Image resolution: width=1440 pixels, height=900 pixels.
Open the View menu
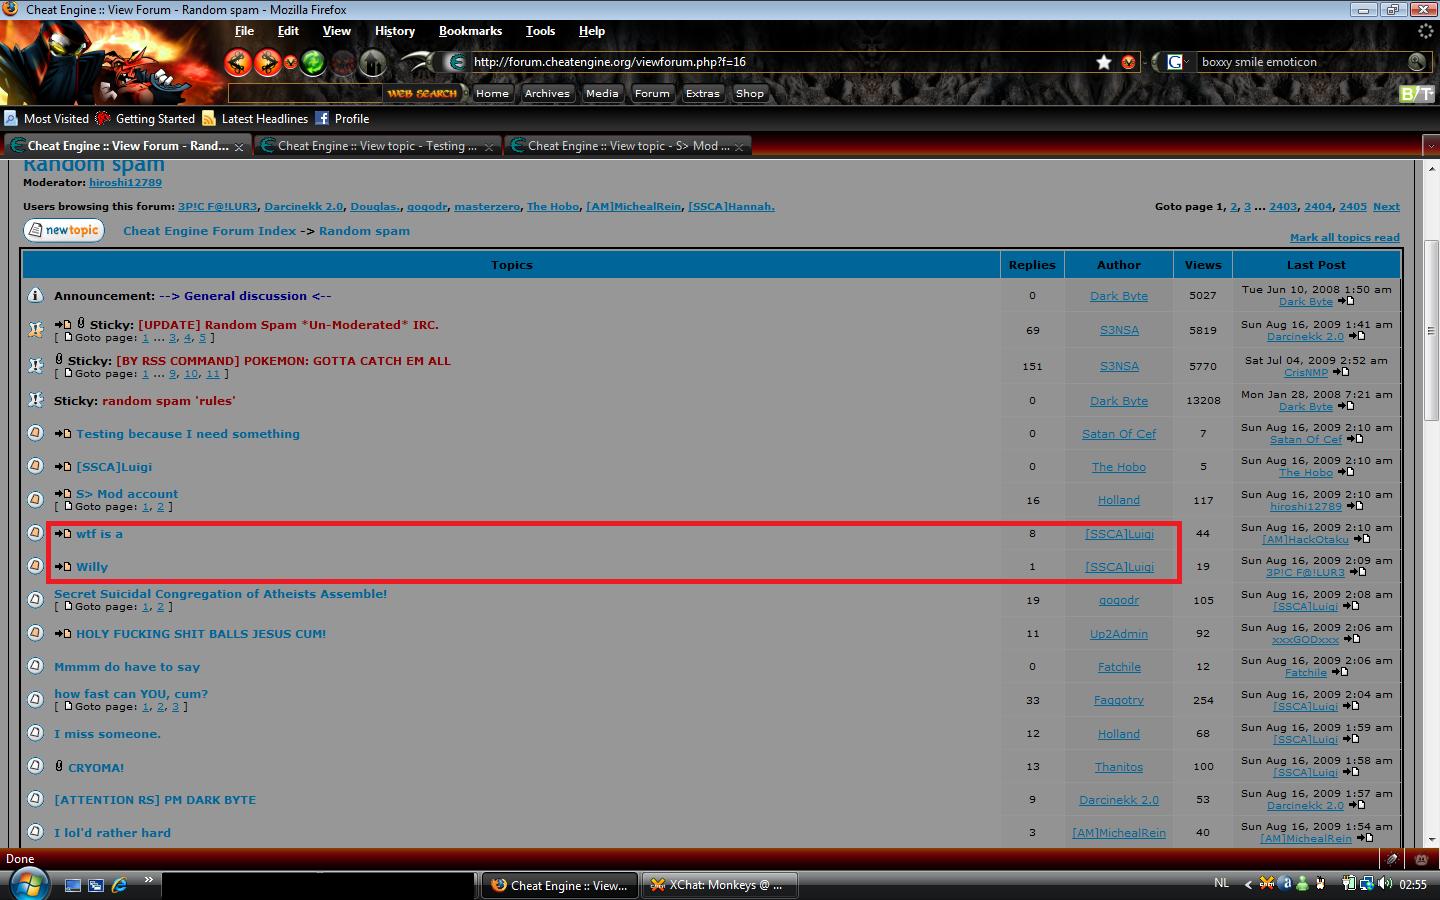(x=337, y=31)
